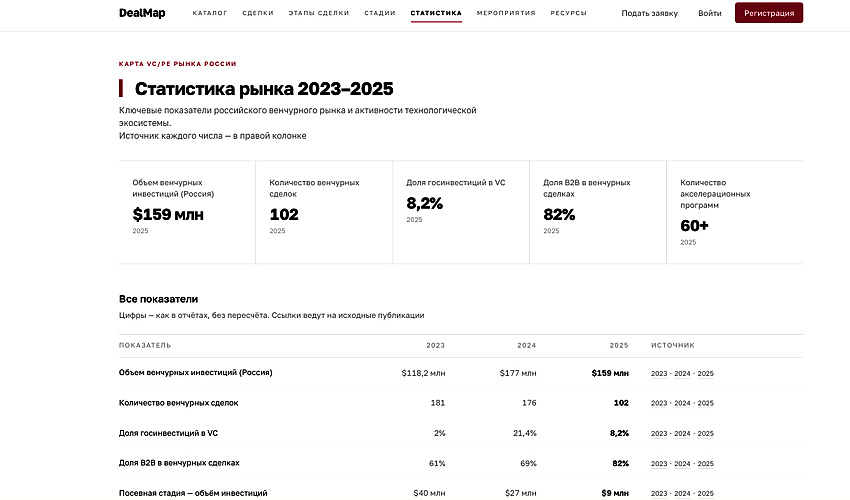The image size is (850, 500).
Task: Click the $27 млн seed stage value
Action: coord(520,493)
